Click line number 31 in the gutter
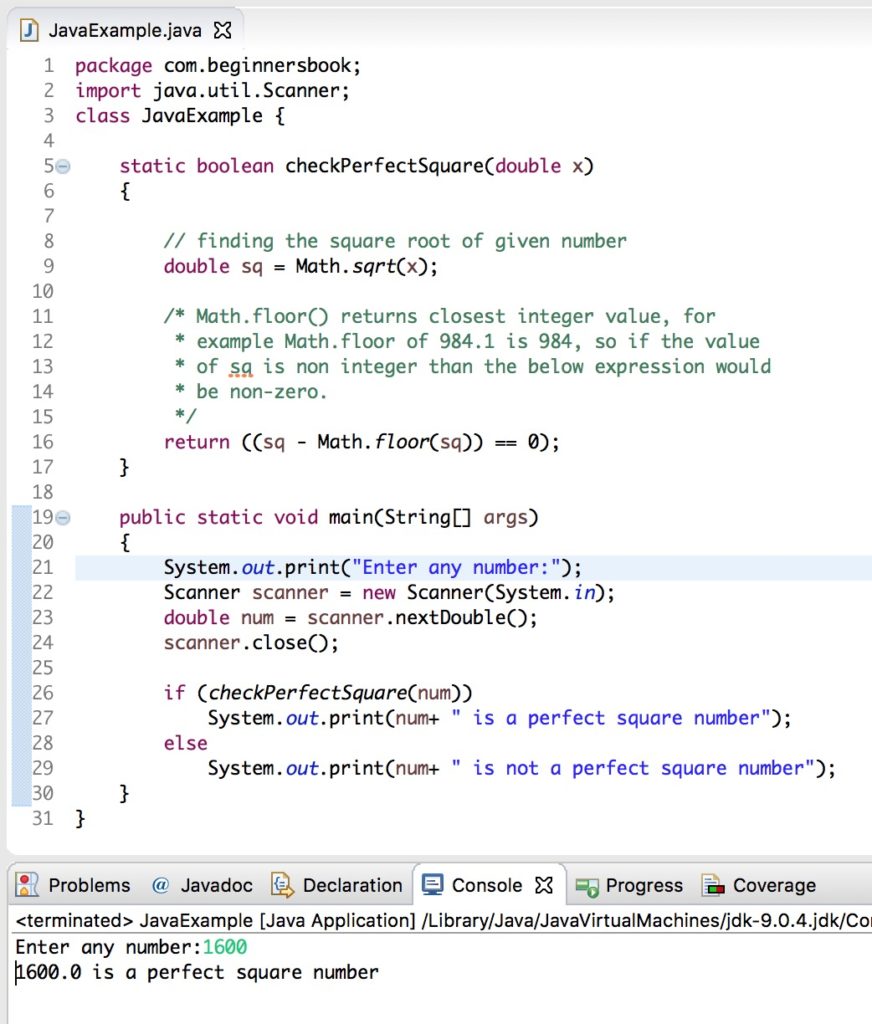Screen dimensions: 872x1024 [x=43, y=818]
